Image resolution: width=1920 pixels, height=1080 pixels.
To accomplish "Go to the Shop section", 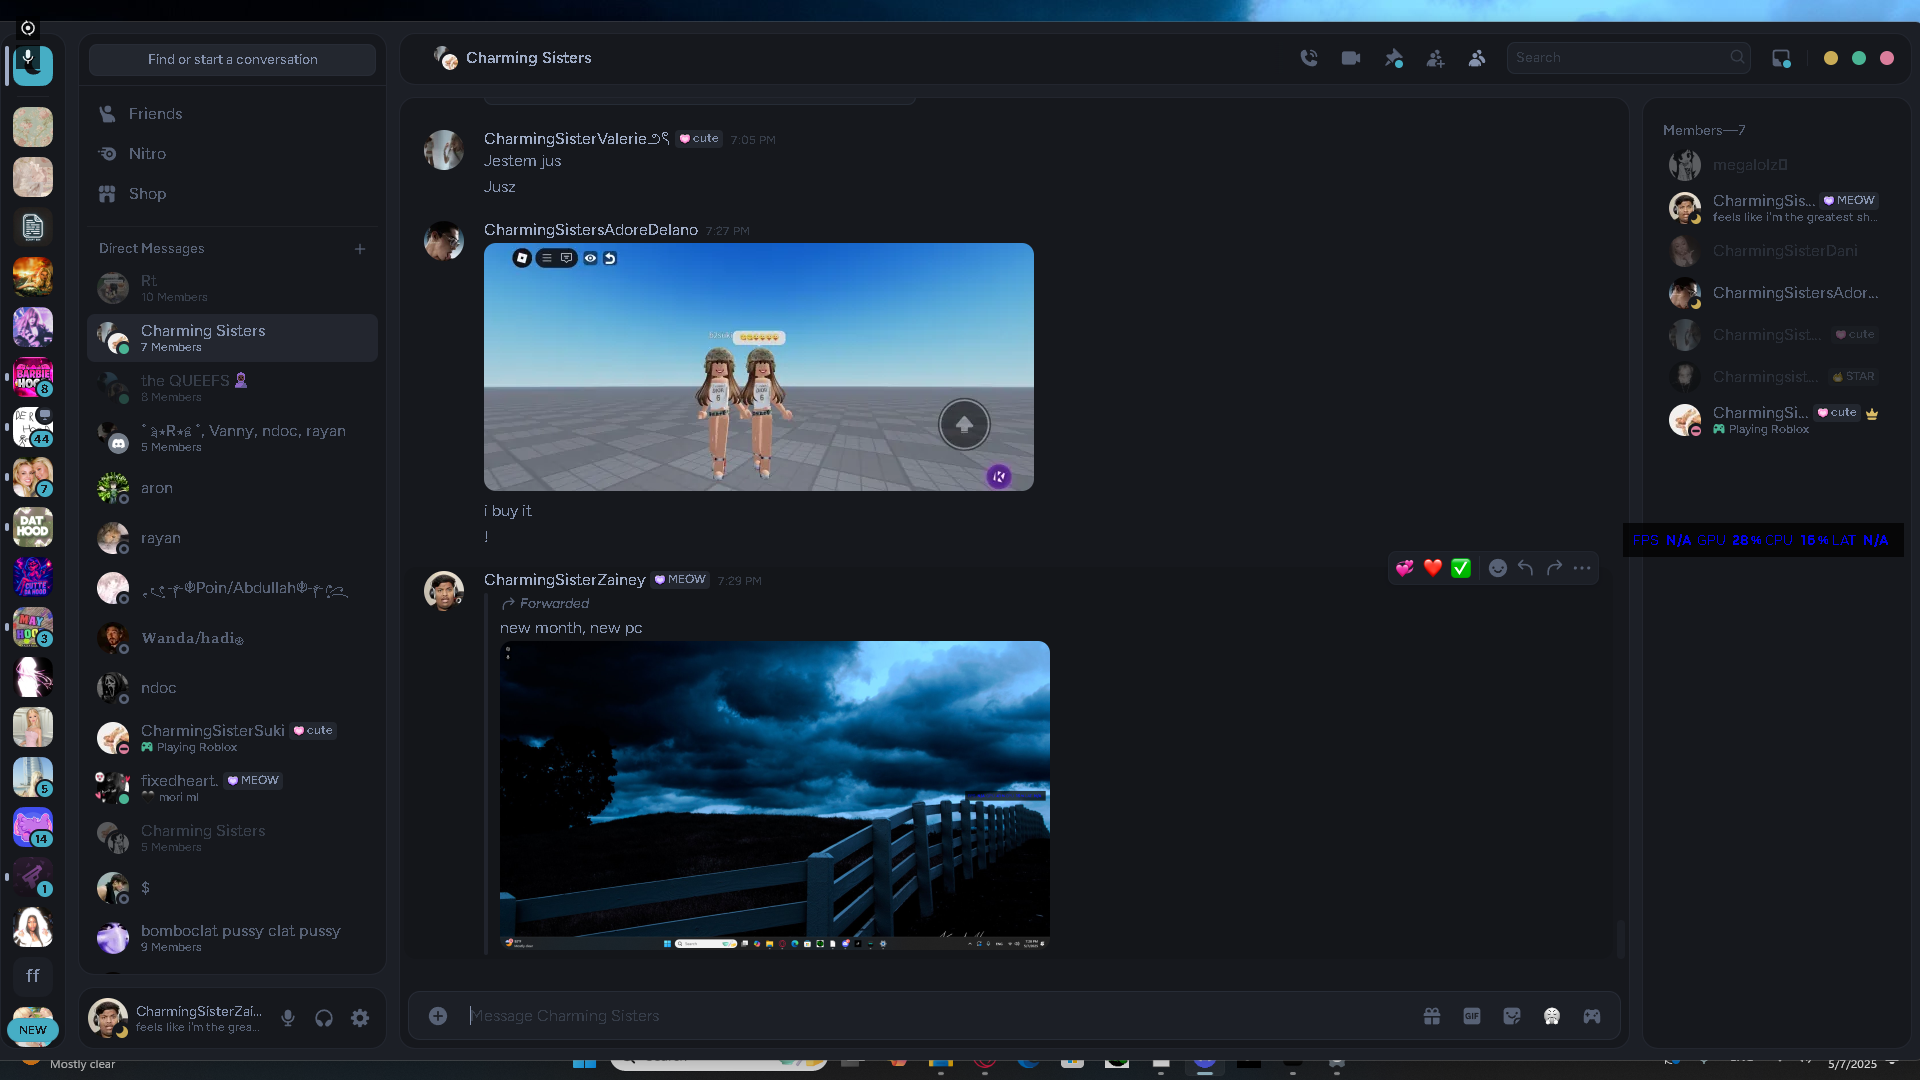I will pyautogui.click(x=147, y=194).
